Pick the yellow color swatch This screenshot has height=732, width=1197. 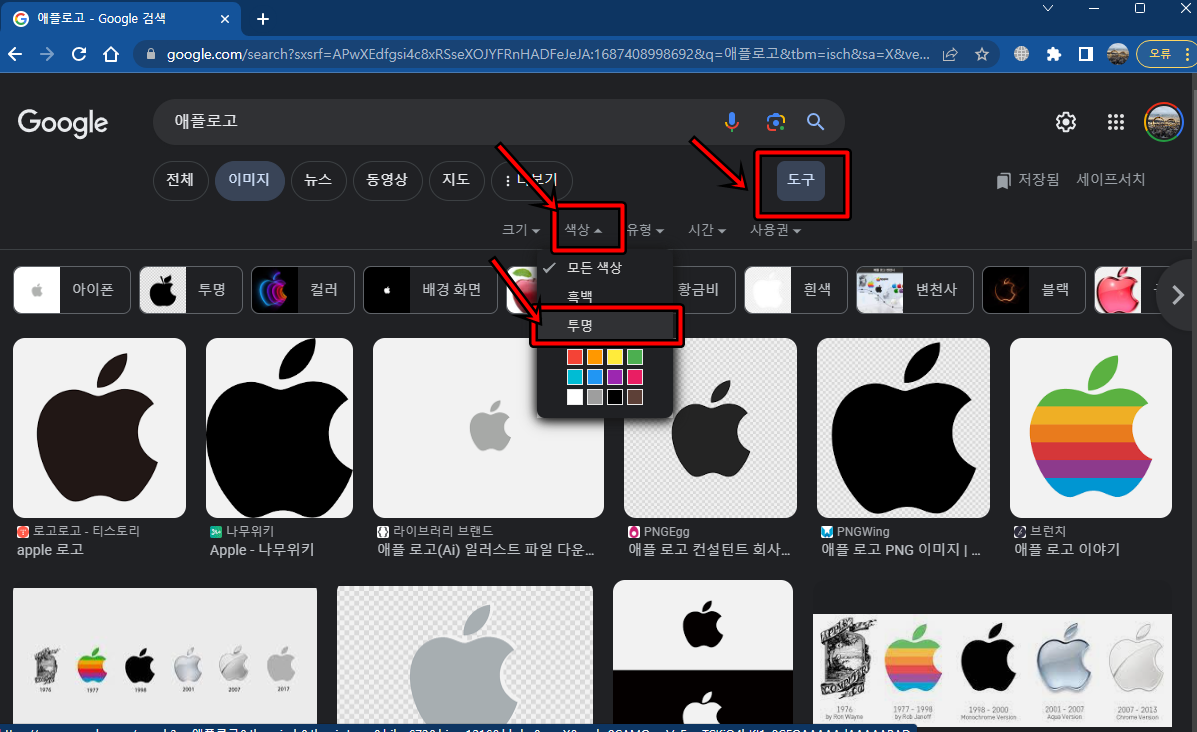(x=615, y=357)
